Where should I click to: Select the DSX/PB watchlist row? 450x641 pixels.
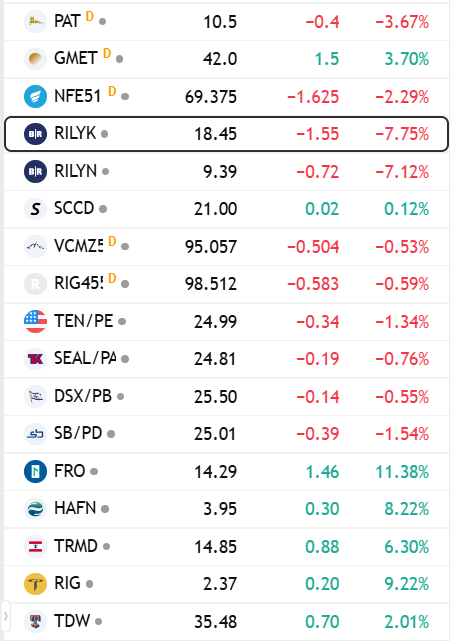tap(226, 397)
